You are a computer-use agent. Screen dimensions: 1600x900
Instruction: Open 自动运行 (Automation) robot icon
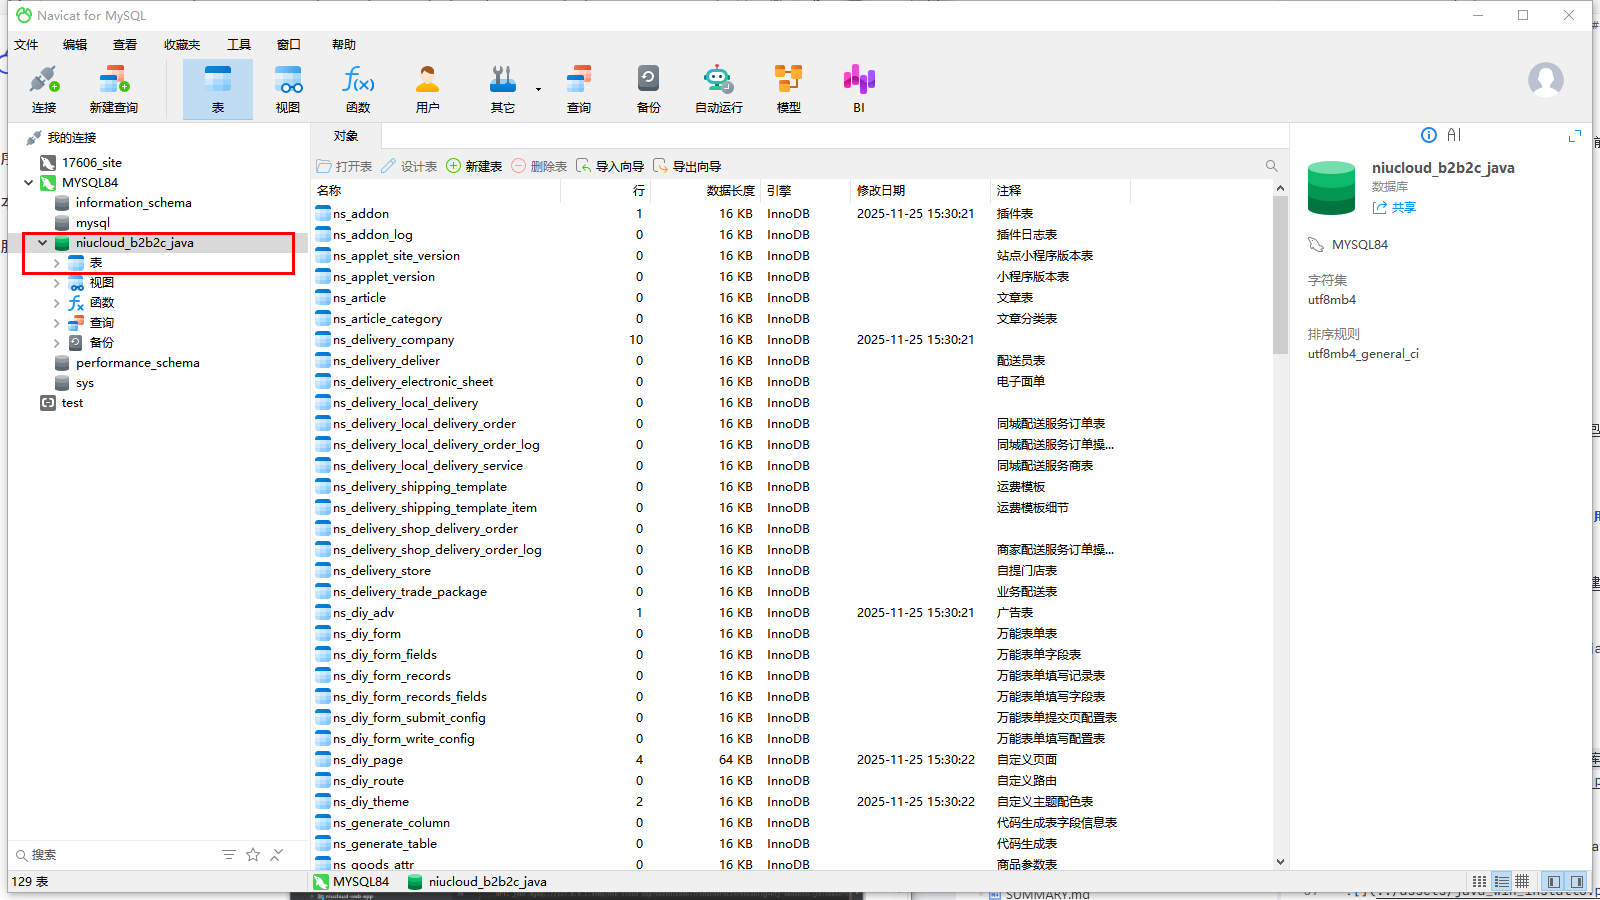point(718,88)
